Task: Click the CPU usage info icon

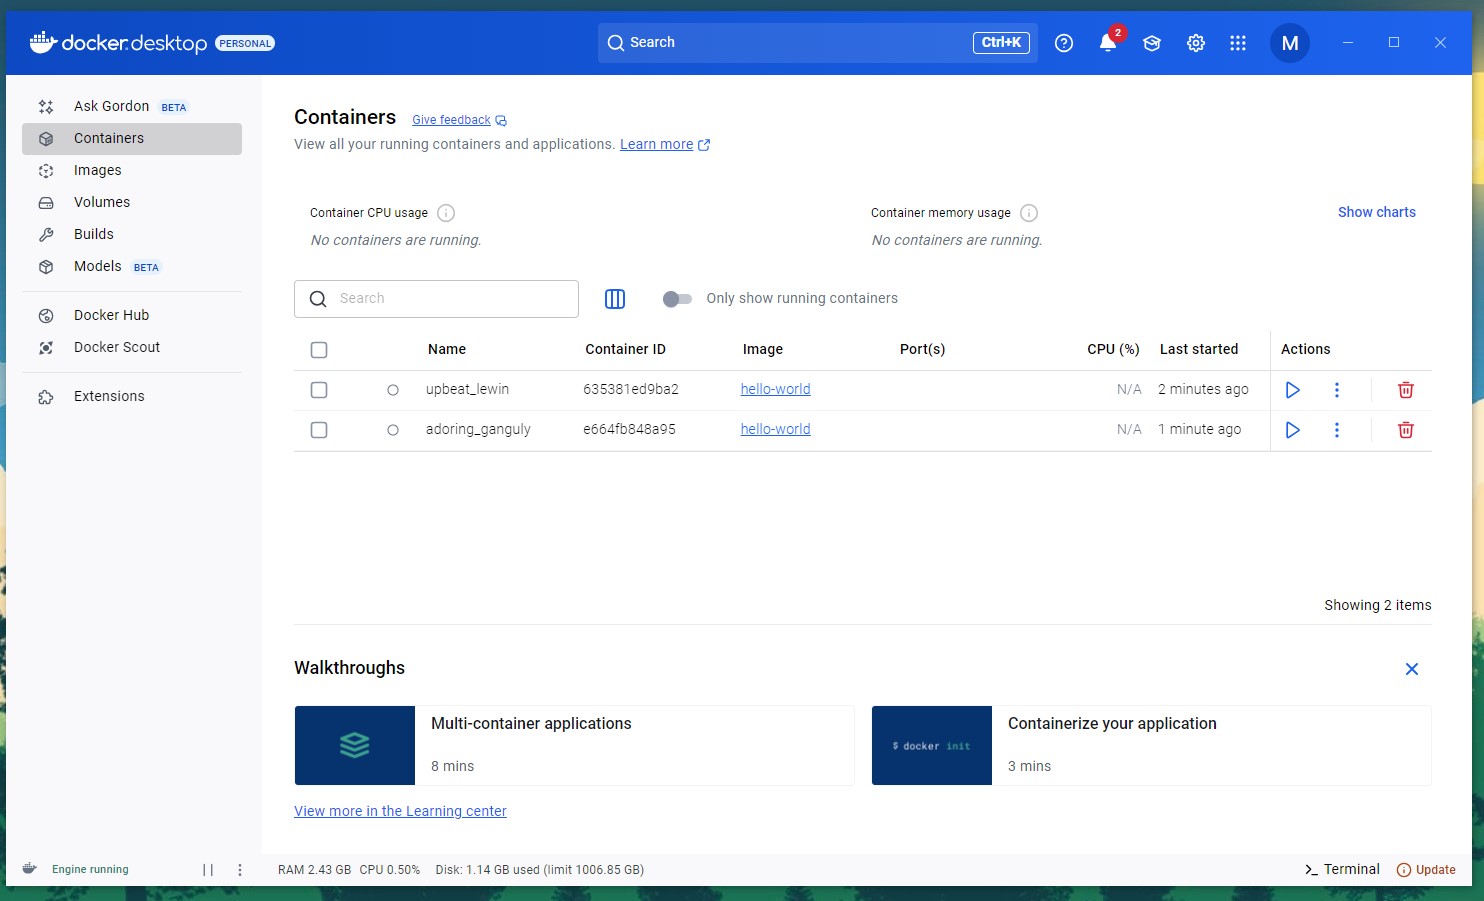Action: [x=446, y=213]
